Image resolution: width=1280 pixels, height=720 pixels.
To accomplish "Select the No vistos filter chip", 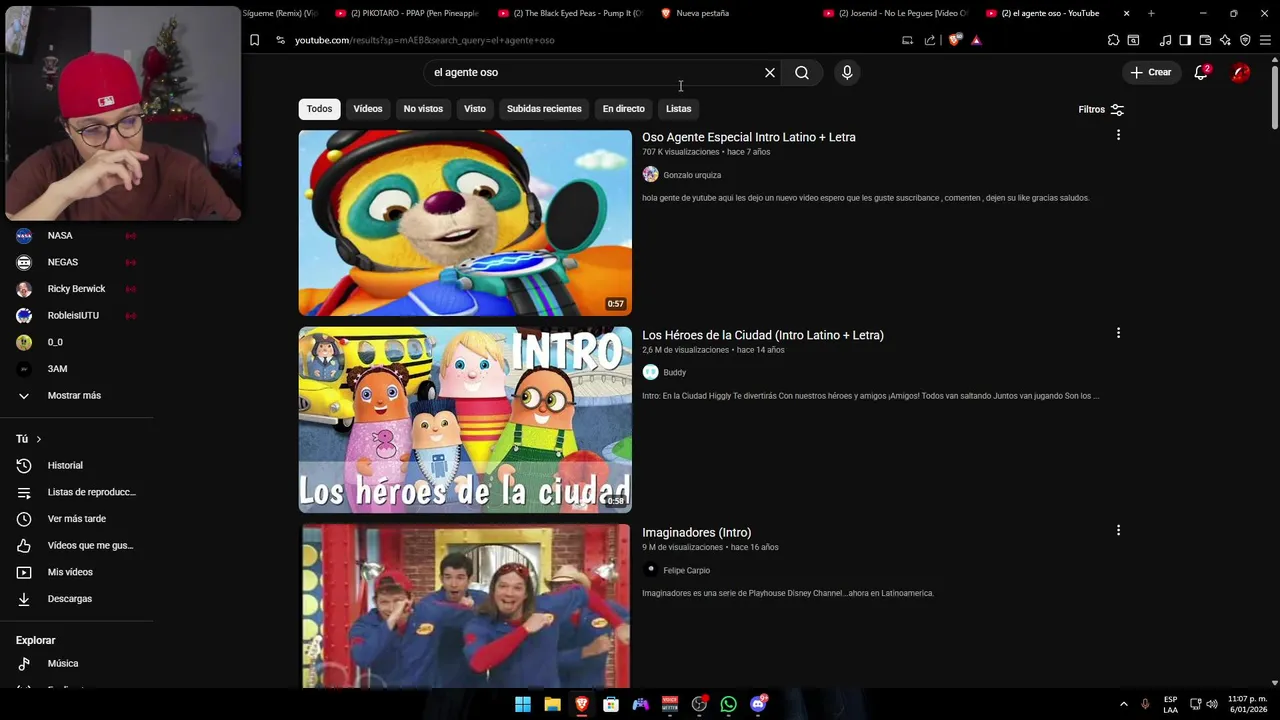I will [423, 109].
